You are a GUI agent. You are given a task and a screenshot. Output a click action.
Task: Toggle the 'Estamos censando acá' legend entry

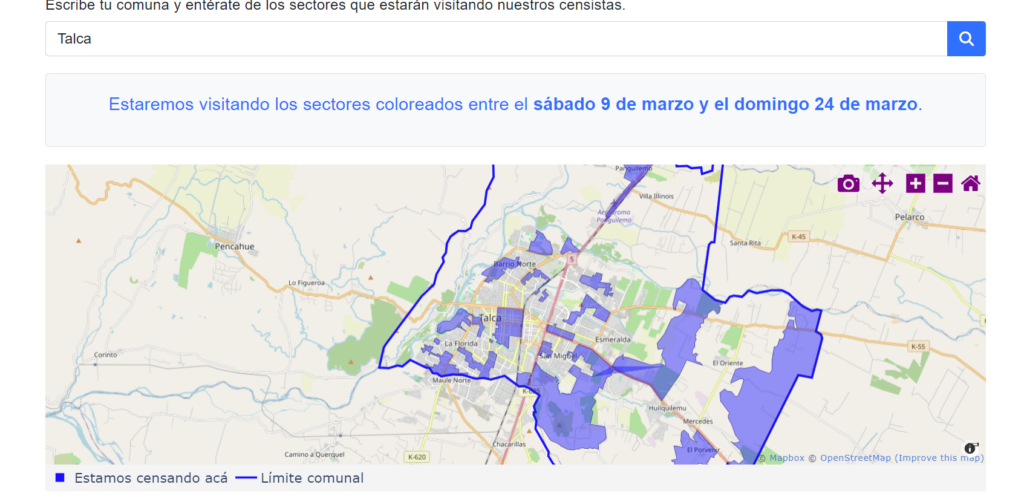pos(150,478)
